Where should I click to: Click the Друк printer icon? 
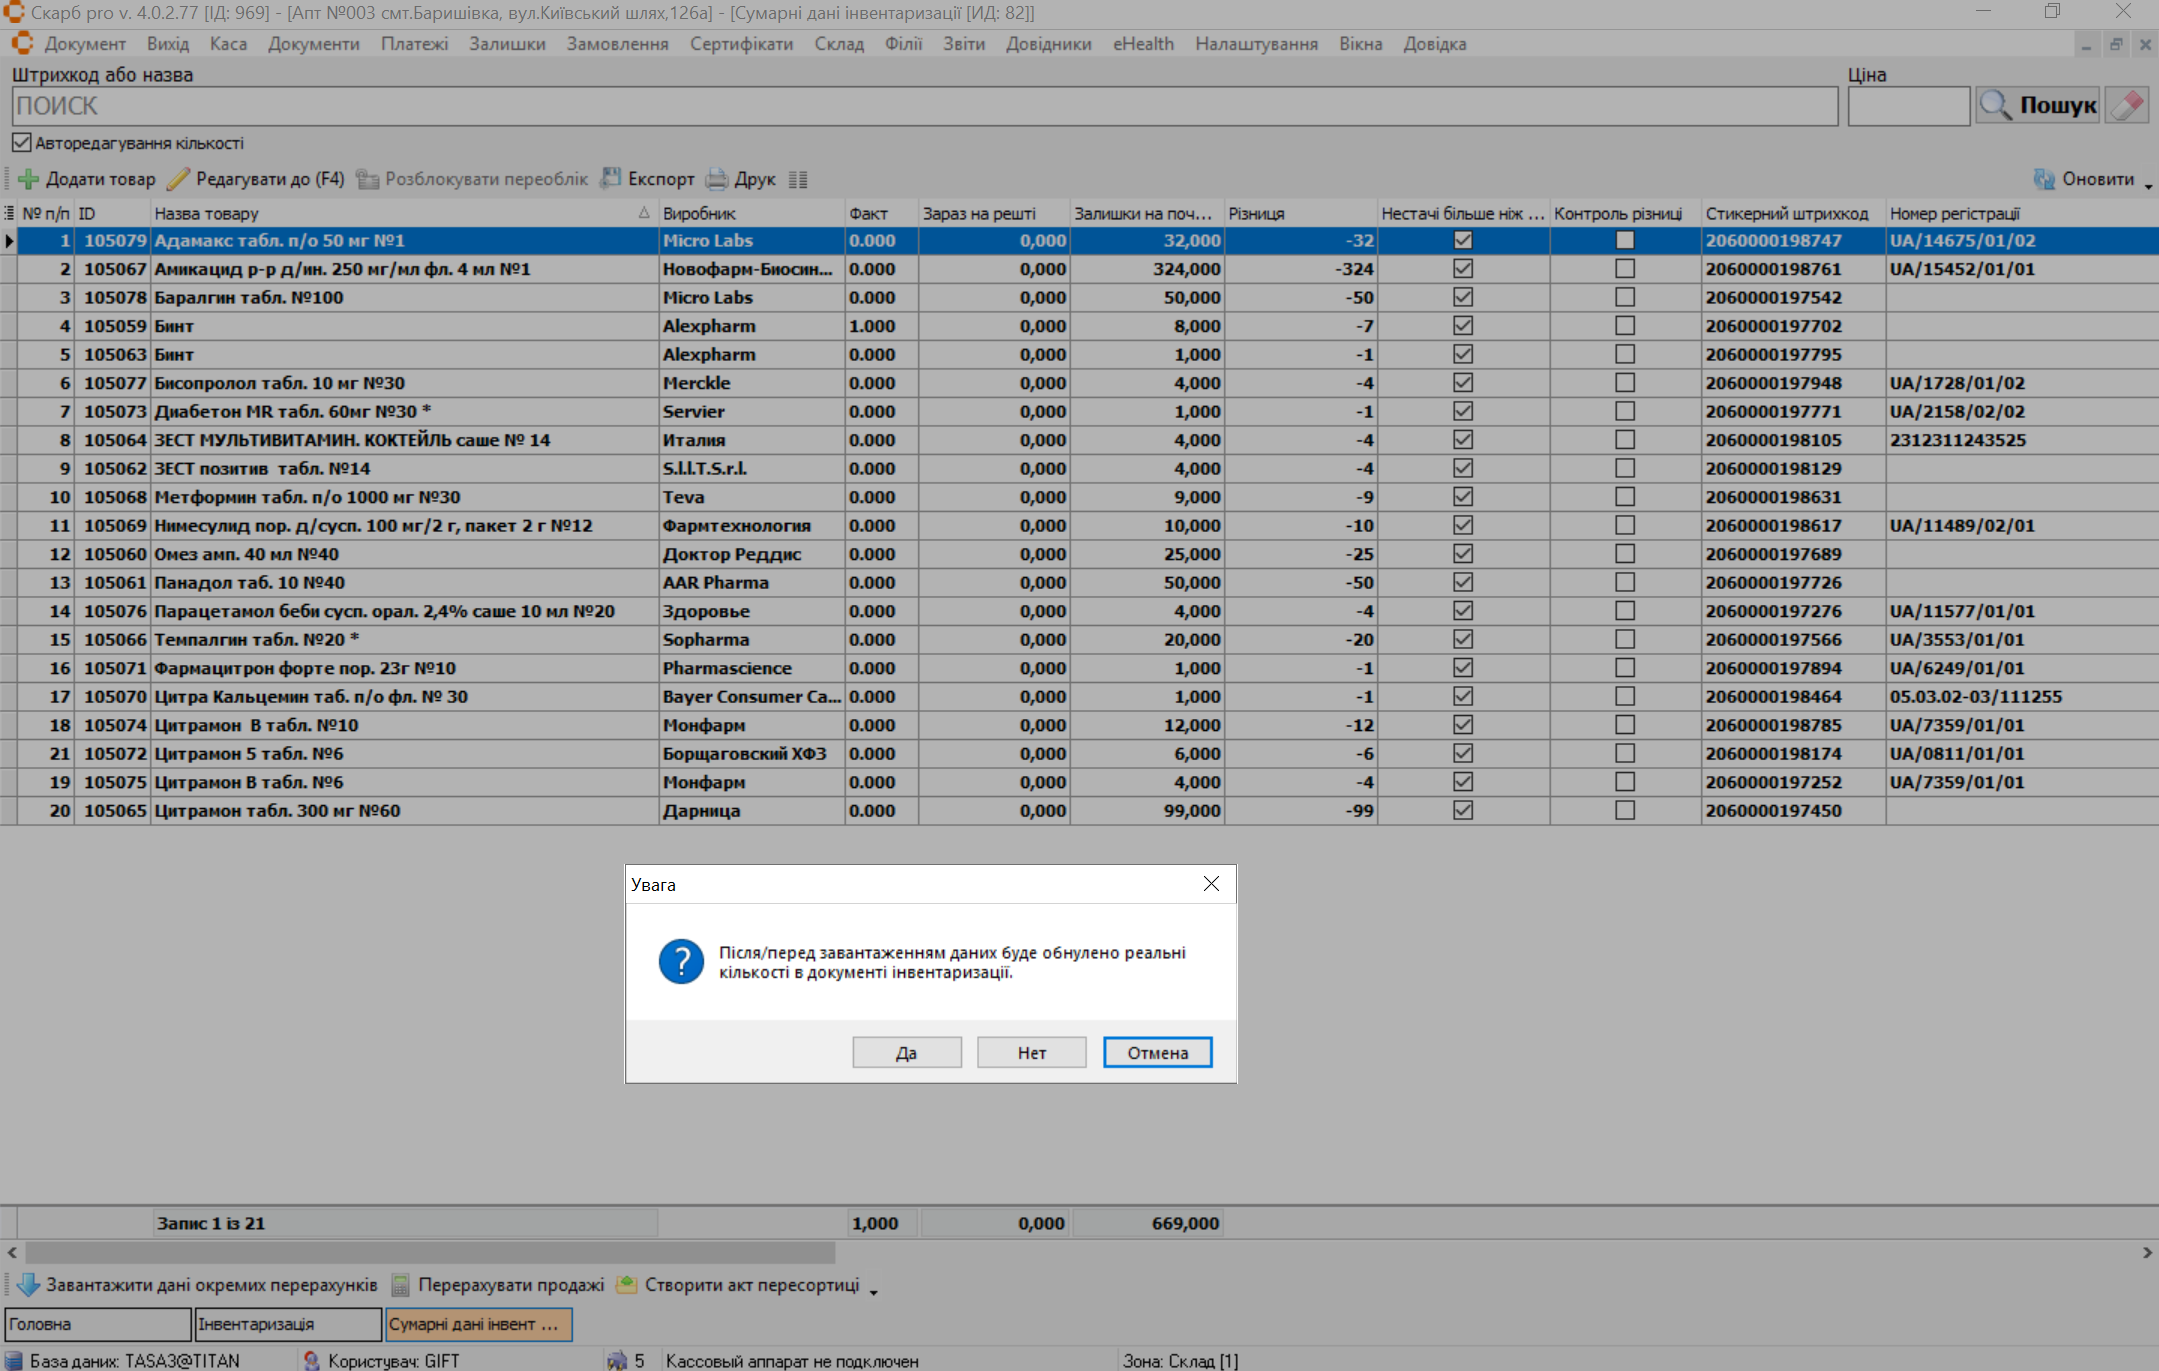pos(717,179)
